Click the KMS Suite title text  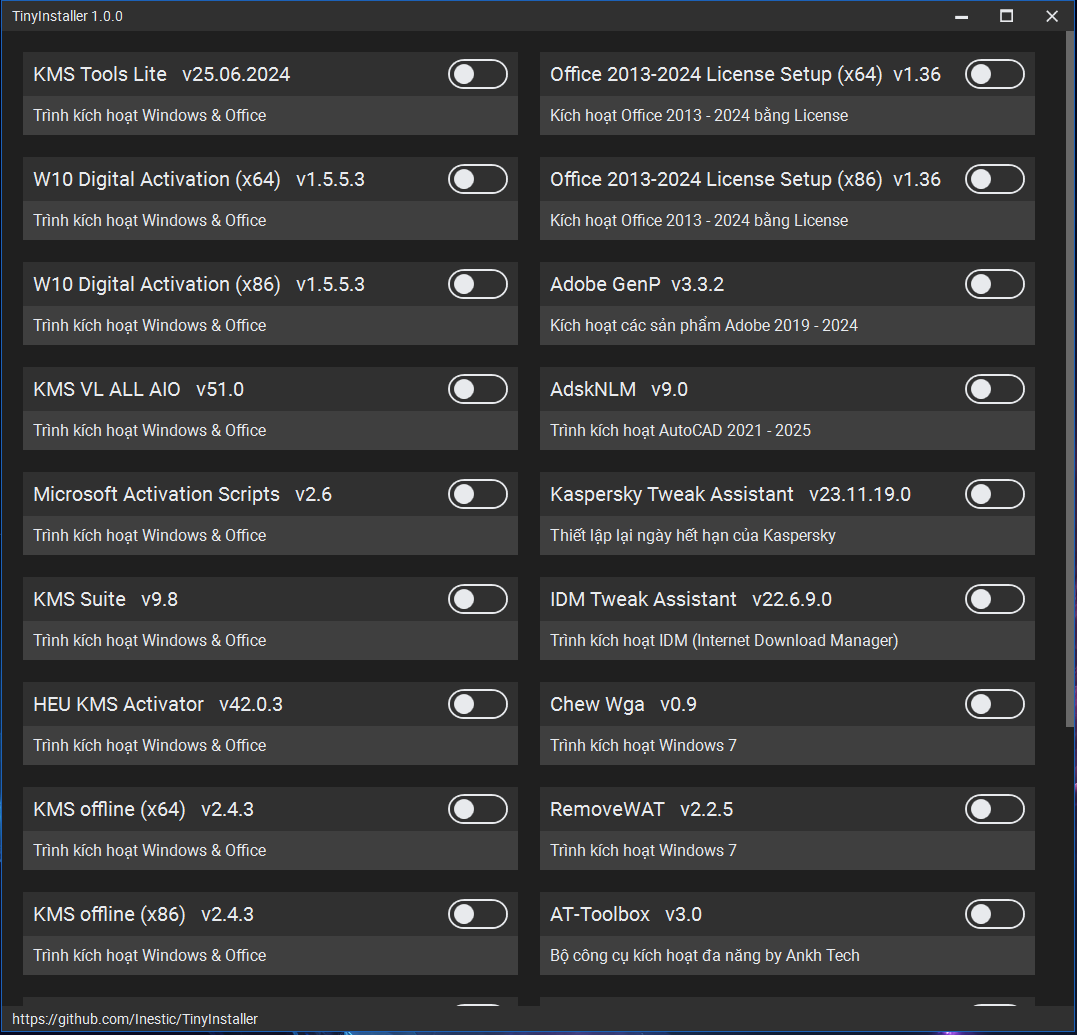80,600
